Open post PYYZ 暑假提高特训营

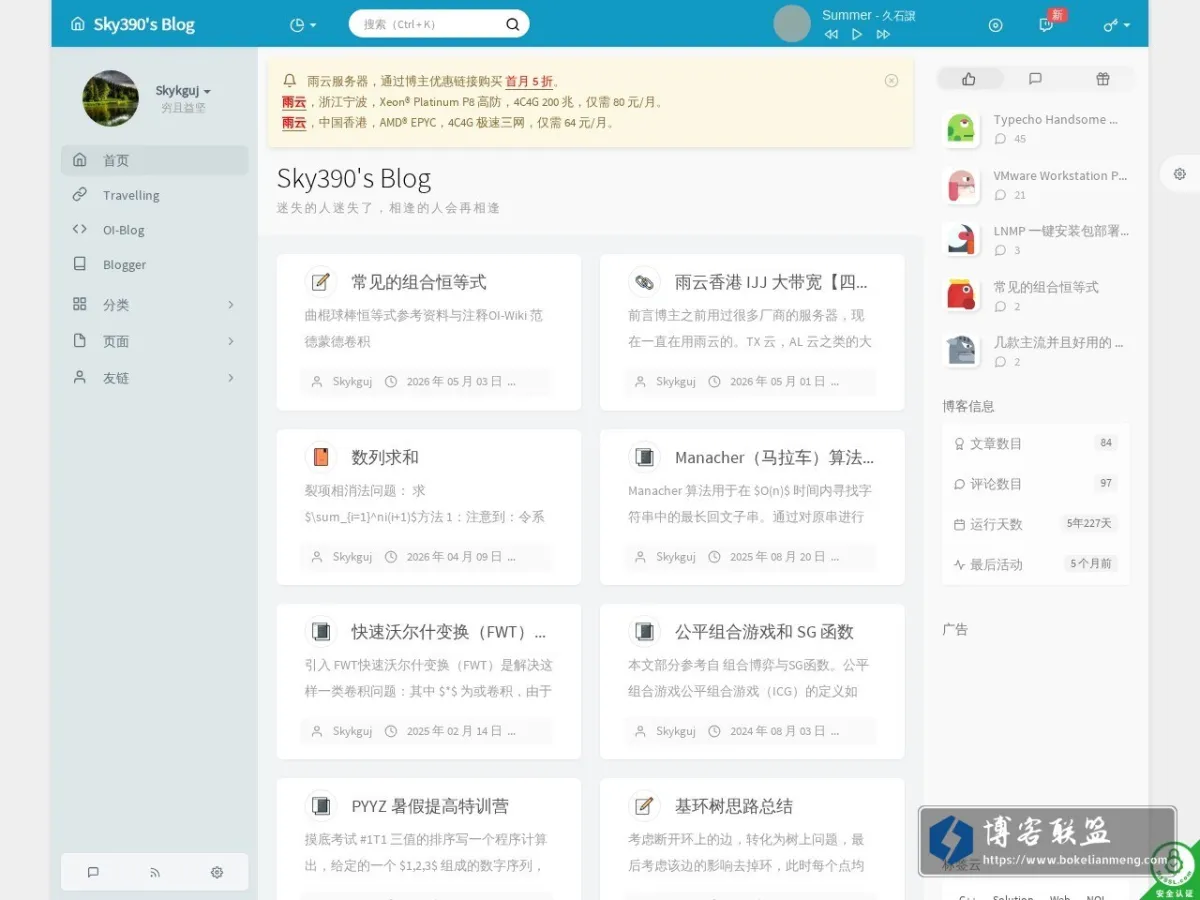point(430,806)
